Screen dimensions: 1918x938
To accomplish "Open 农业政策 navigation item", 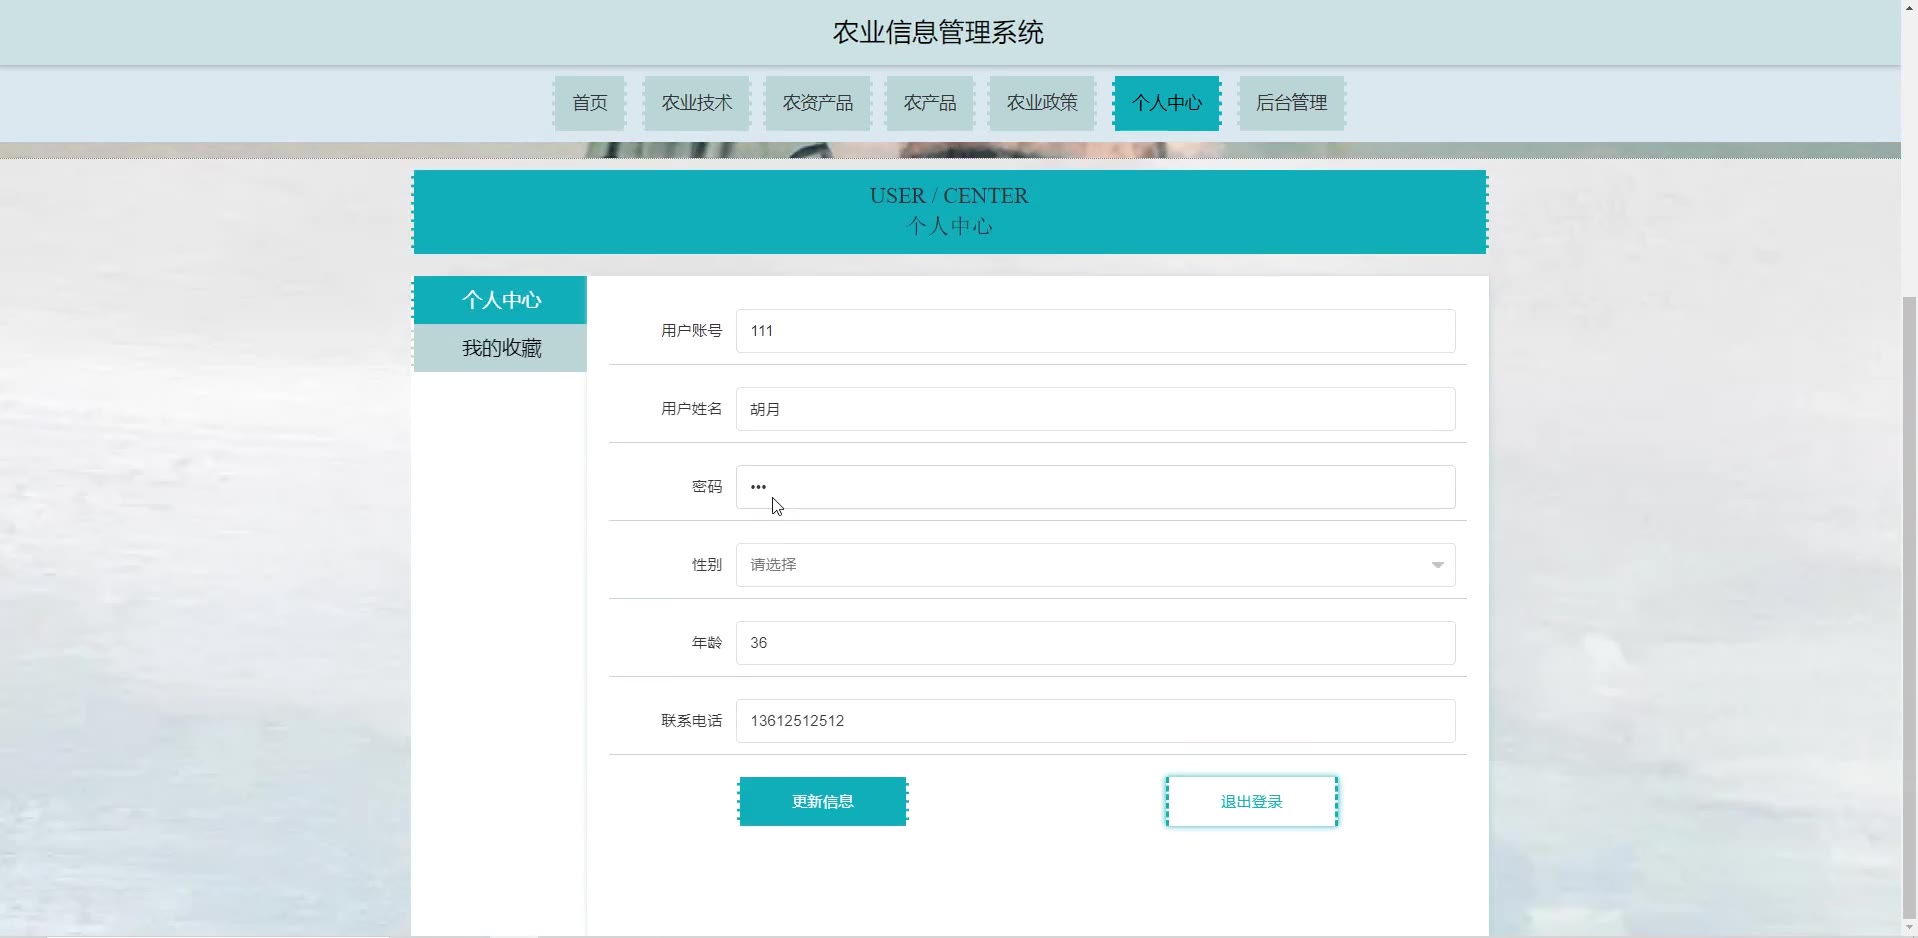I will tap(1041, 103).
